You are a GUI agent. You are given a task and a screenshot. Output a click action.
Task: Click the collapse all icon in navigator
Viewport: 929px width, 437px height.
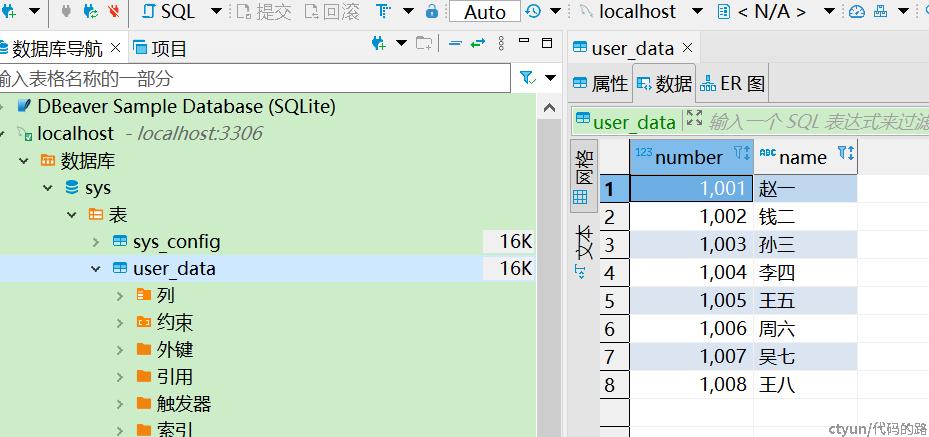455,44
